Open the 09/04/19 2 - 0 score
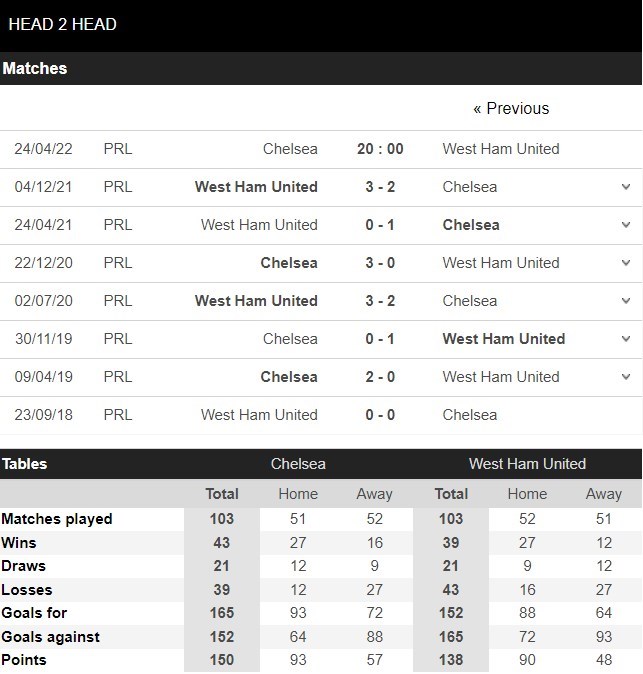 (380, 377)
